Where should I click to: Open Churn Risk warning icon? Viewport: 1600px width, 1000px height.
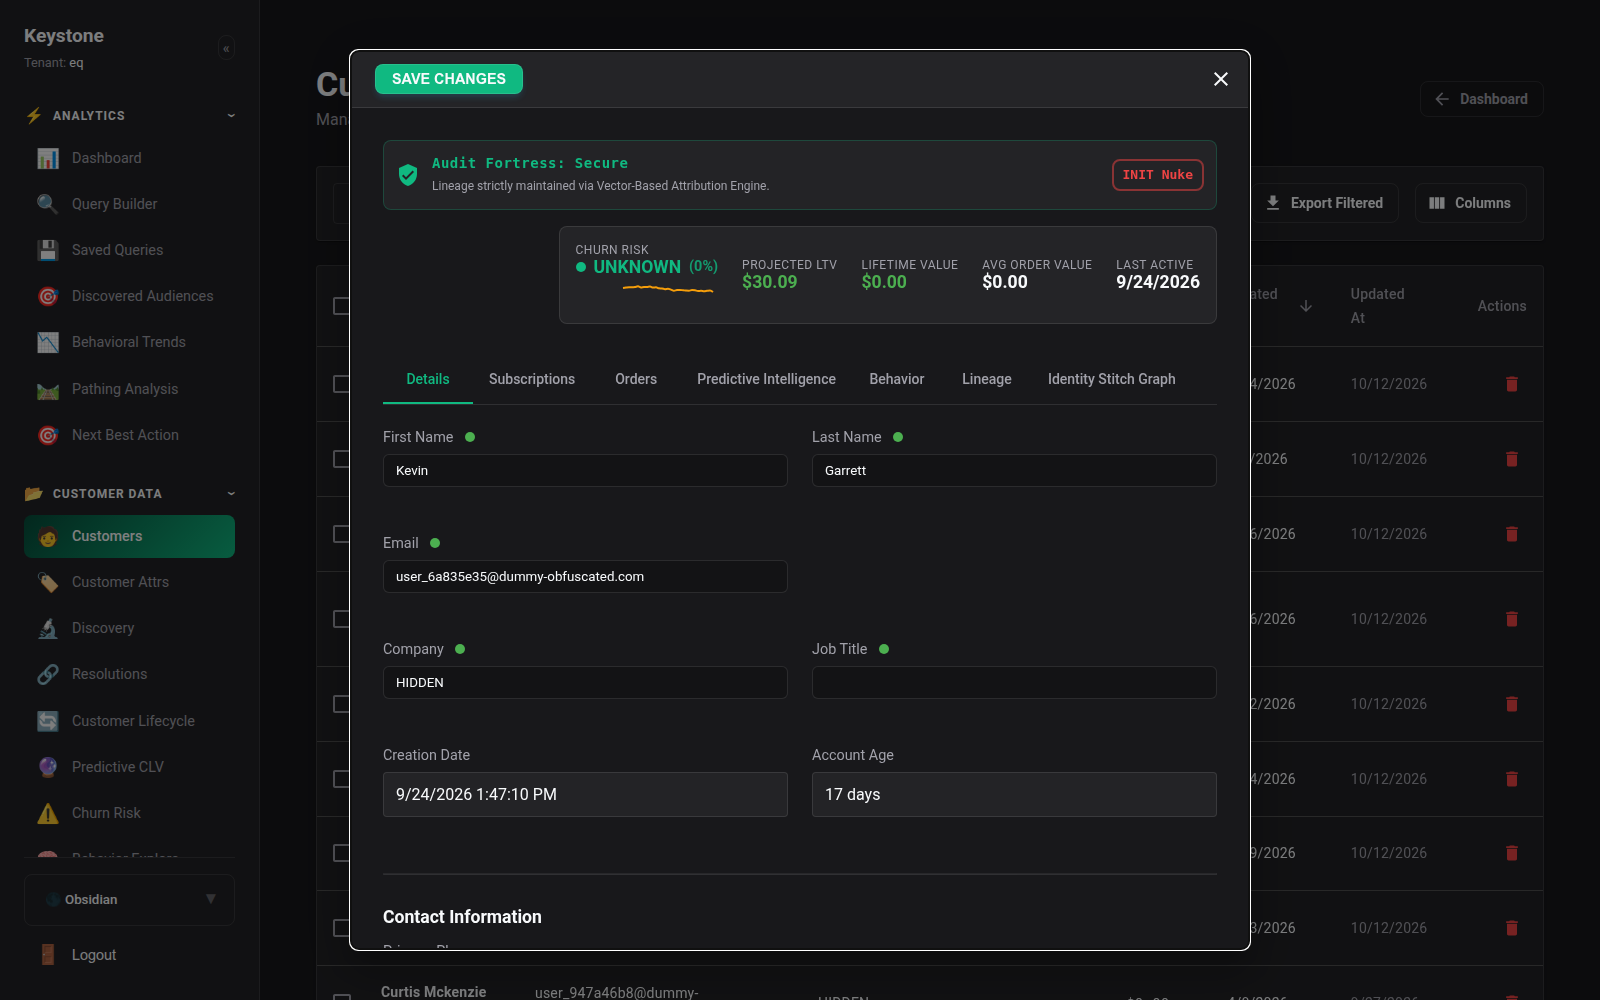point(48,813)
